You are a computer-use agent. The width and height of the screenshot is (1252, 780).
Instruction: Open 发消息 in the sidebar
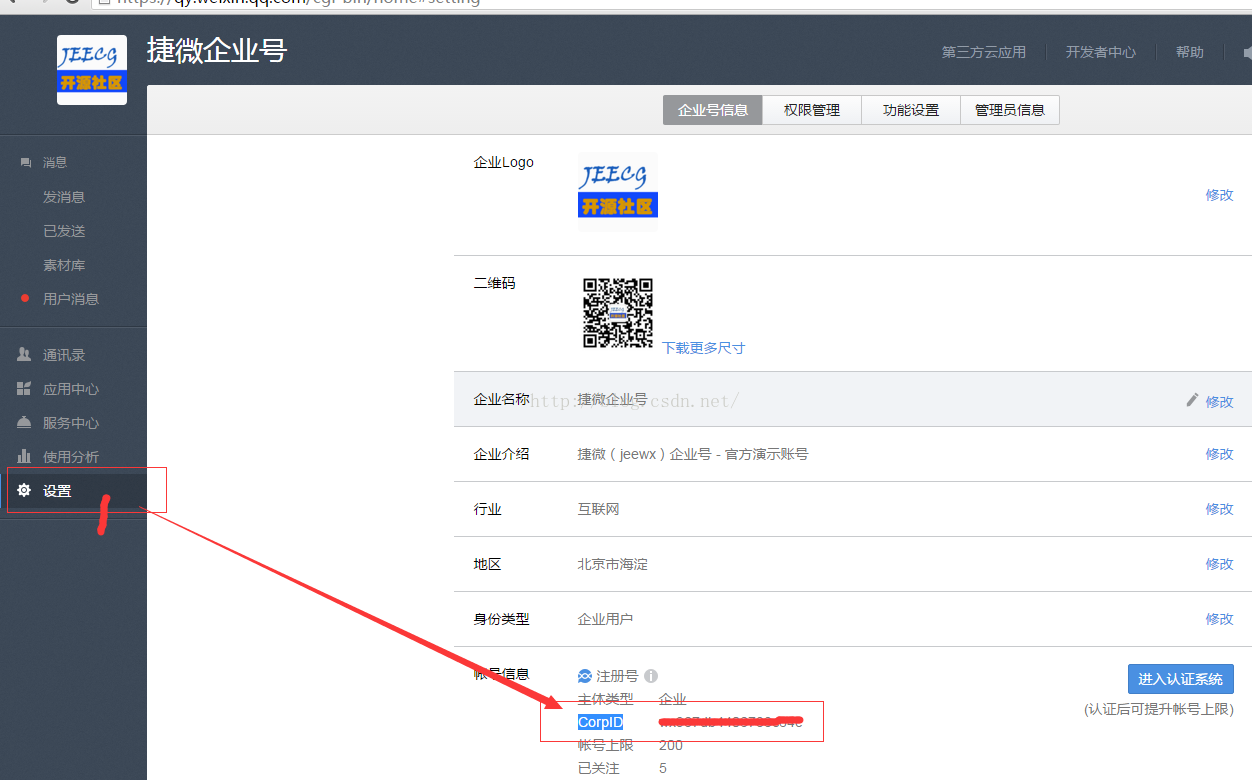[64, 197]
